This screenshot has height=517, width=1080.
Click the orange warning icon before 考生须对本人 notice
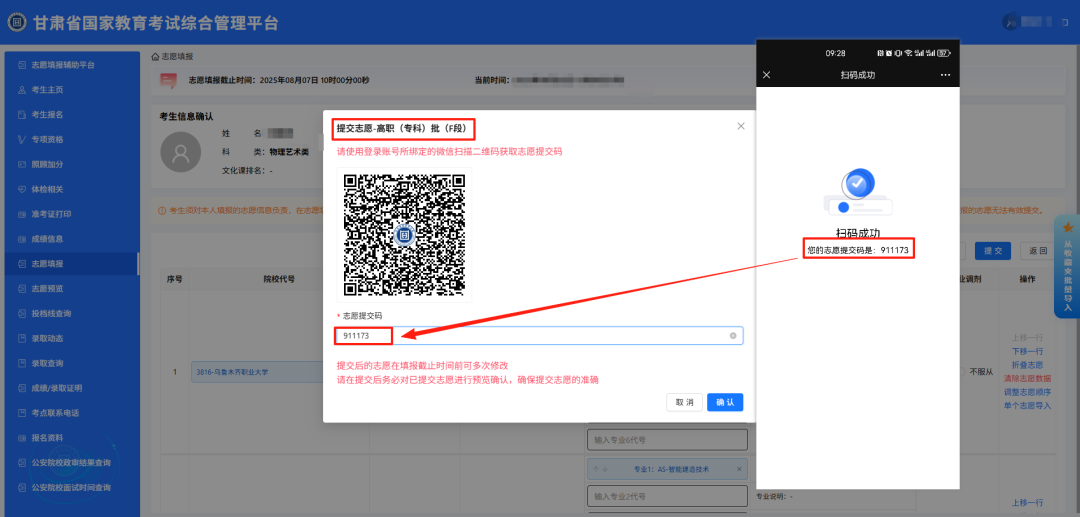(162, 211)
